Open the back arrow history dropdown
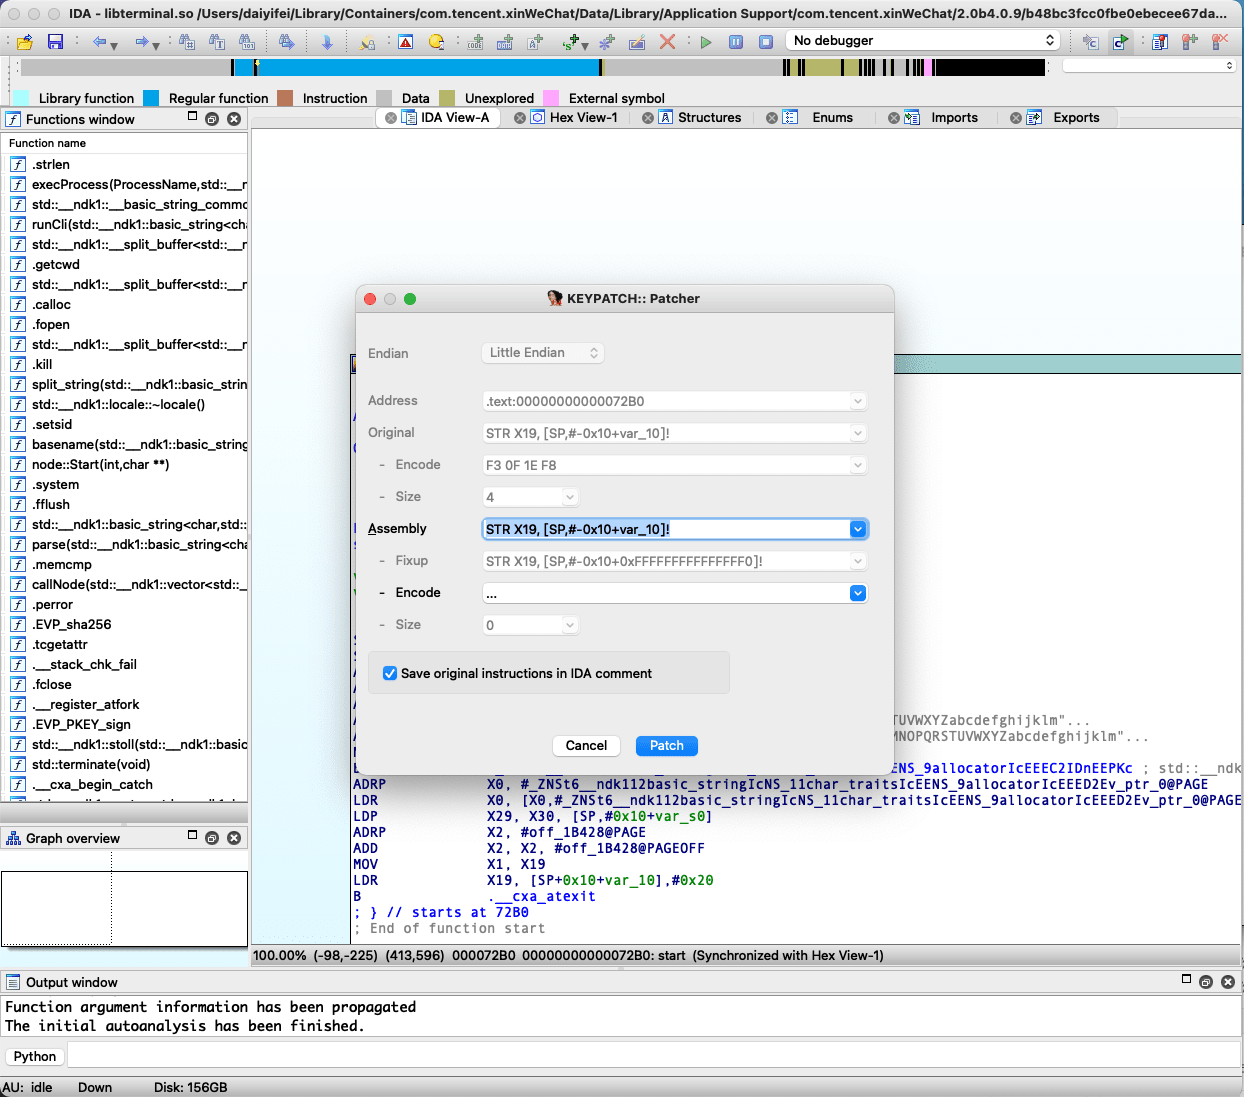 (x=114, y=46)
